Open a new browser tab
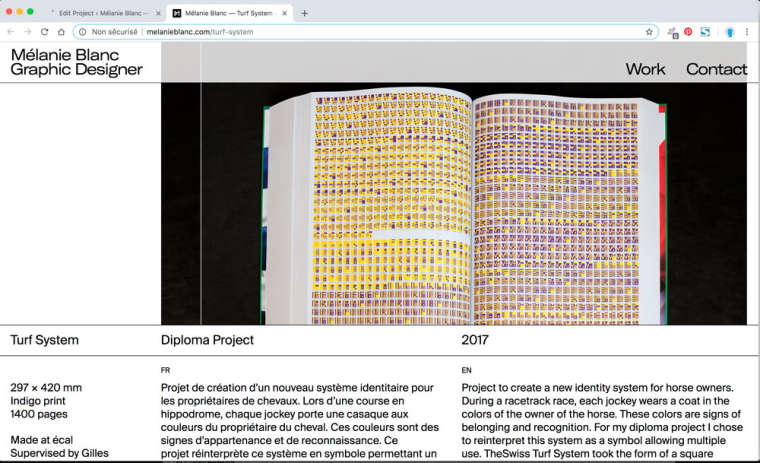 304,13
